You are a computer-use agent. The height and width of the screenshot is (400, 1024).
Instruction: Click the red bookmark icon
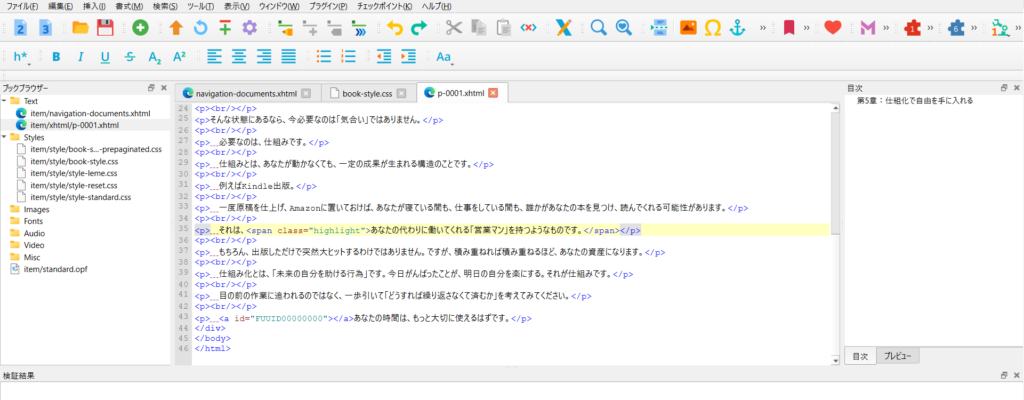[x=789, y=28]
